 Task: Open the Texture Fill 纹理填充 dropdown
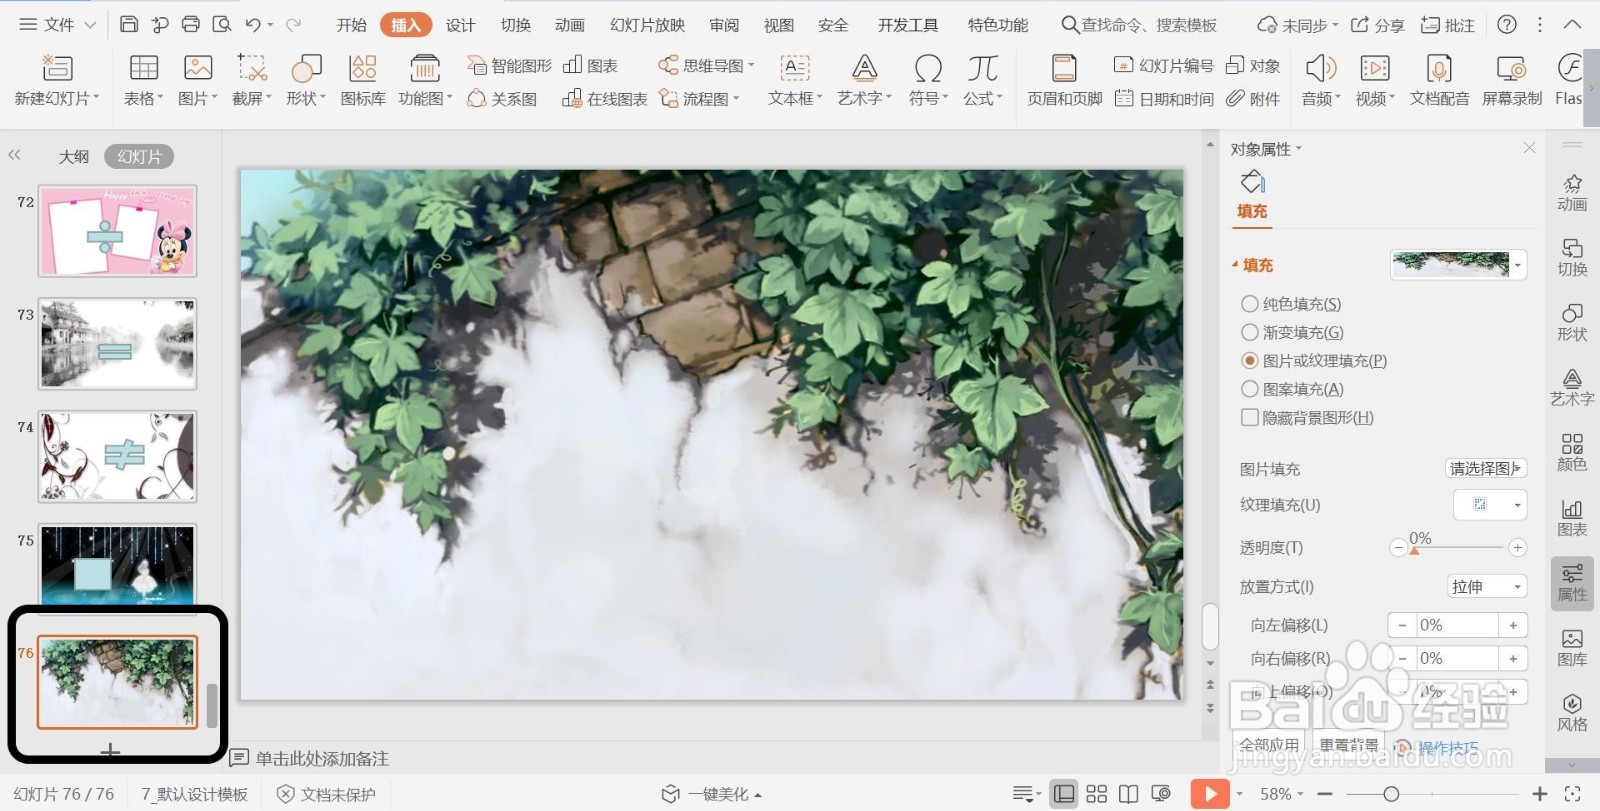point(1490,505)
